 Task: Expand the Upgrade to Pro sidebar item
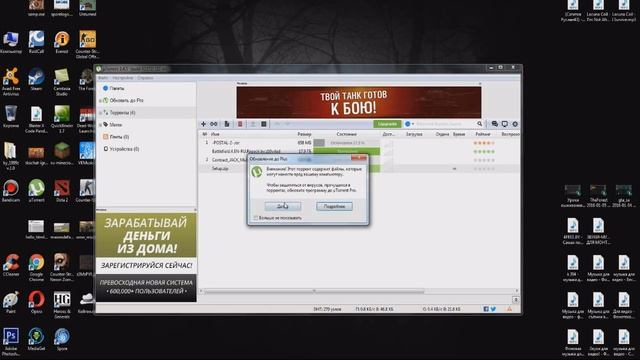coord(100,100)
